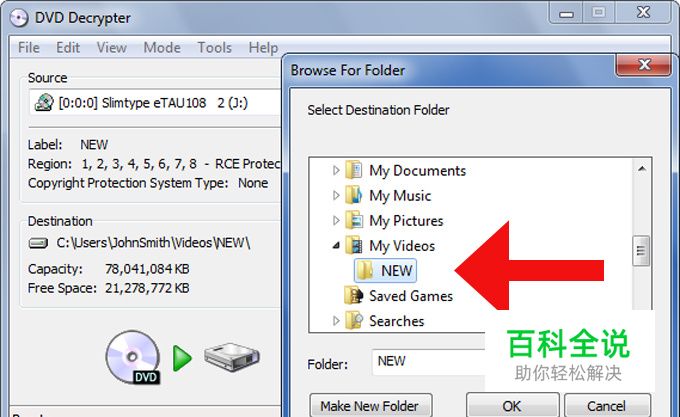Click the DVD to hard drive decrypt button

pyautogui.click(x=182, y=358)
